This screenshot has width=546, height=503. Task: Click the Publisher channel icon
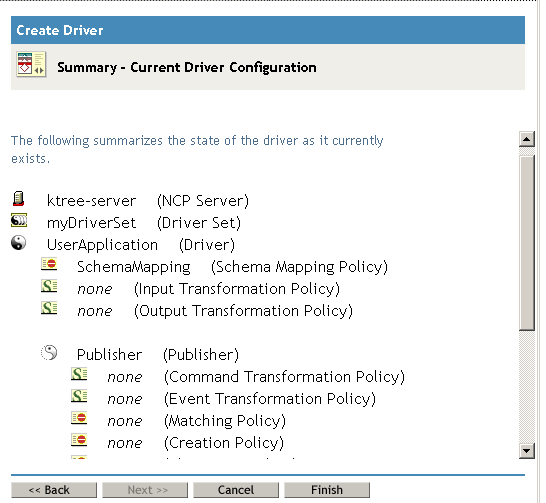coord(49,353)
